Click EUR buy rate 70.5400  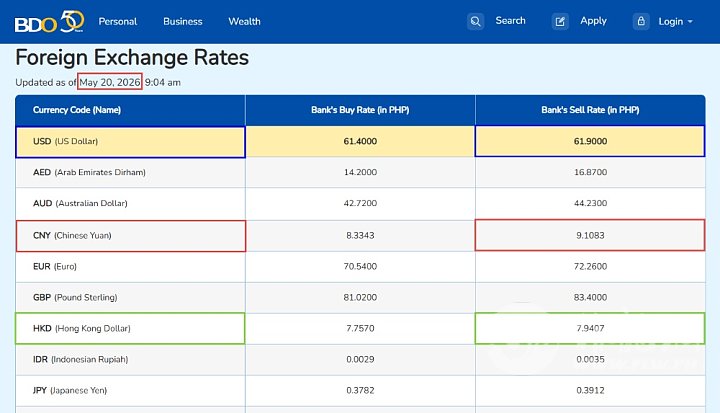coord(360,266)
